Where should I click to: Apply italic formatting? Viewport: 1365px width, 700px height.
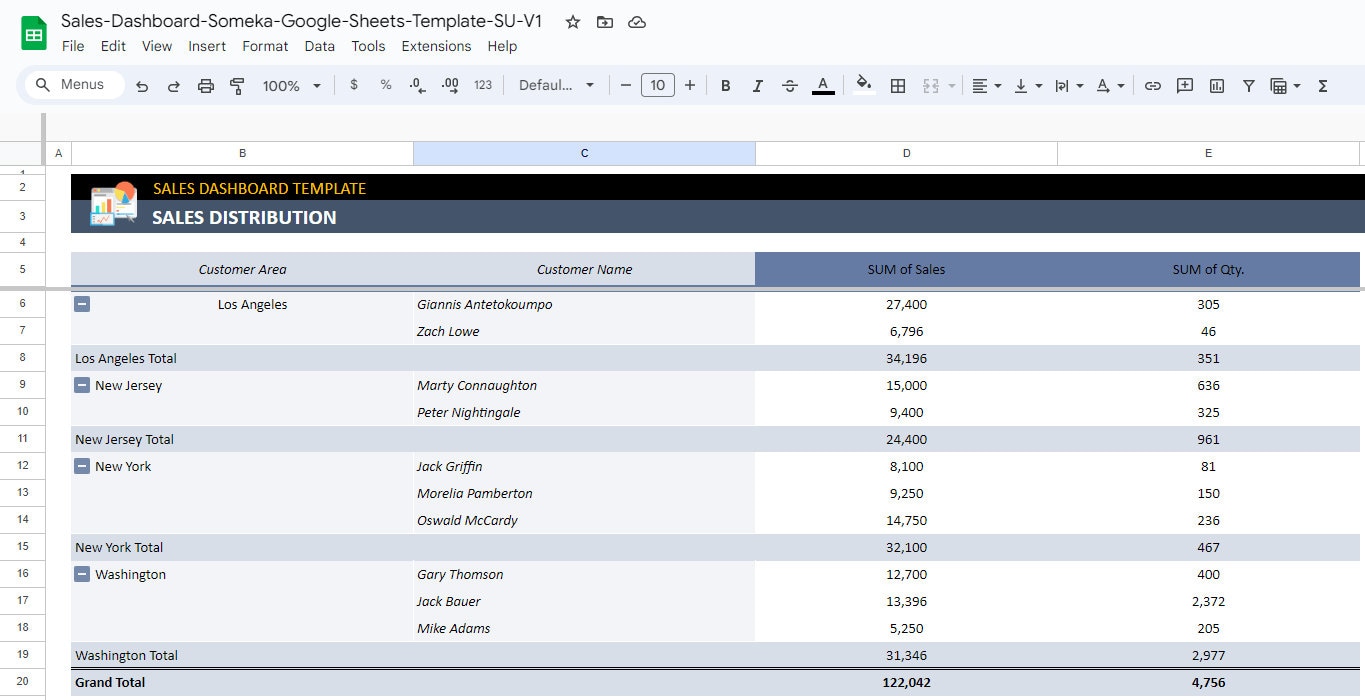(757, 85)
